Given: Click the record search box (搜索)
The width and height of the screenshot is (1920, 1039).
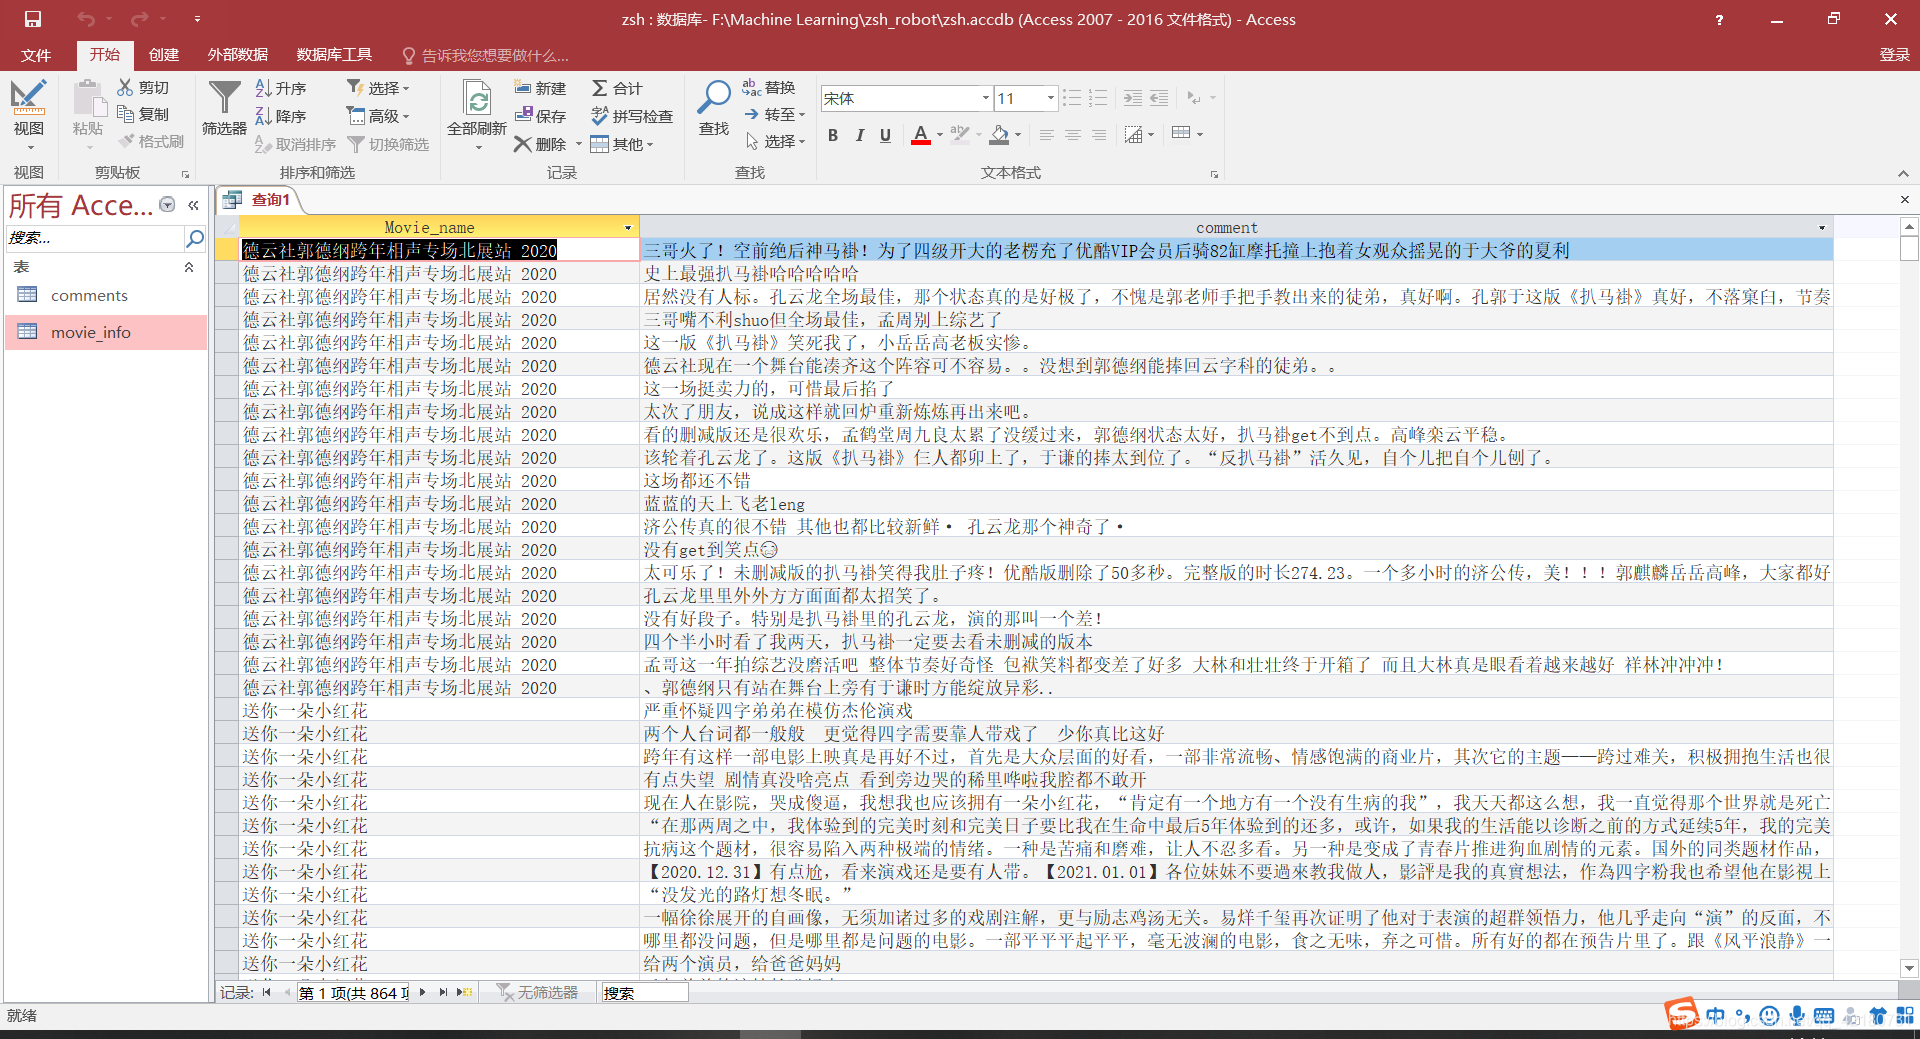Looking at the screenshot, I should (643, 992).
